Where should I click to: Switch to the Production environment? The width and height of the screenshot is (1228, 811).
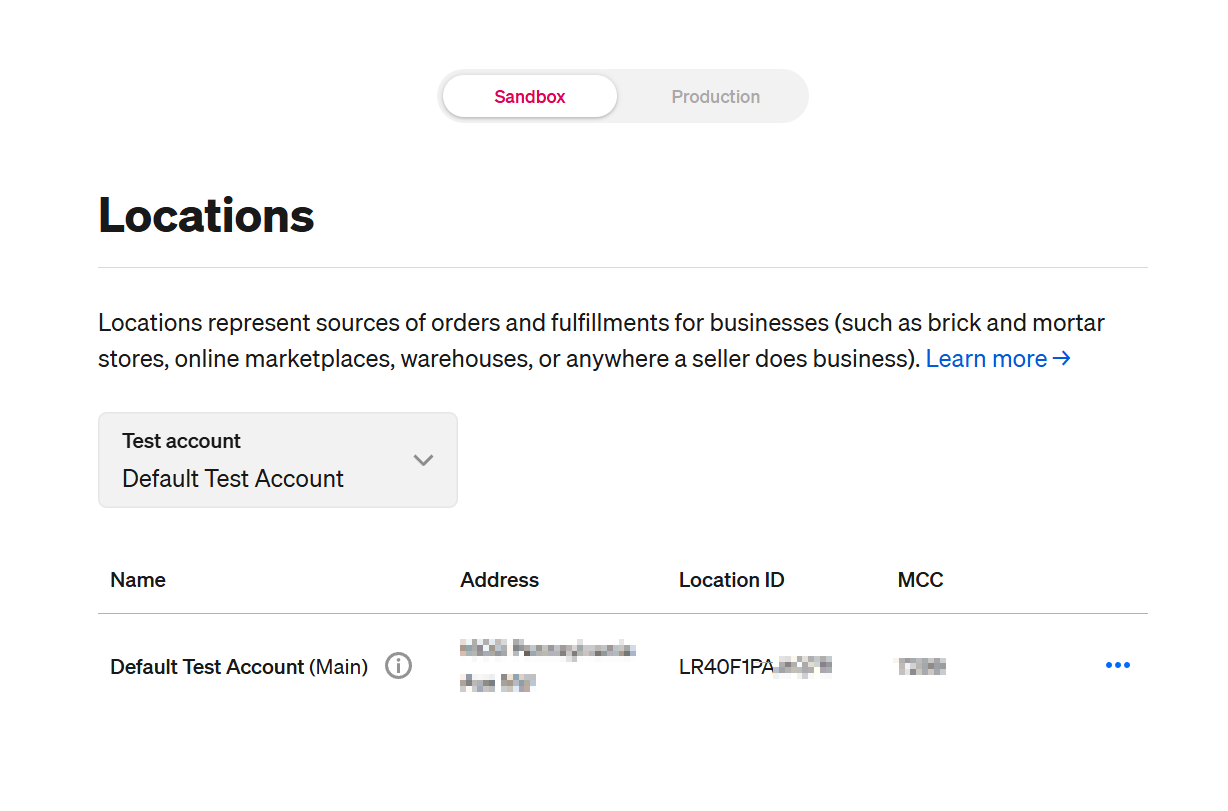click(715, 97)
